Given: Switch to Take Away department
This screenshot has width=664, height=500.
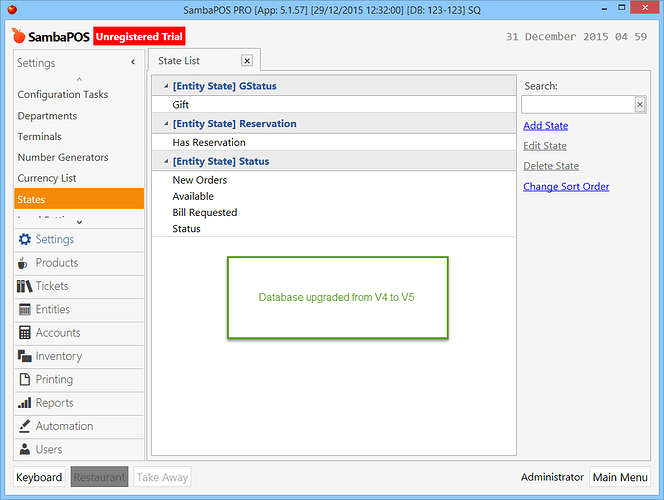Looking at the screenshot, I should pyautogui.click(x=162, y=477).
